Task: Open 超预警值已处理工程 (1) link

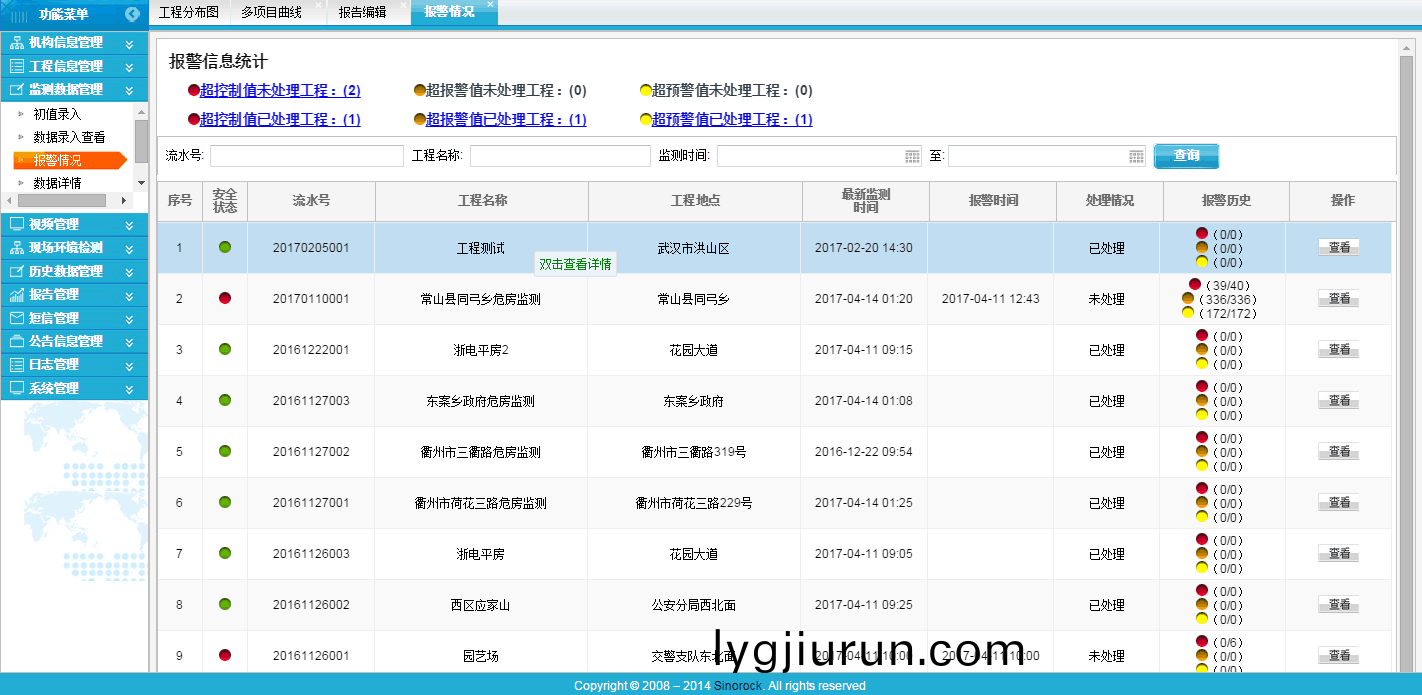Action: (732, 120)
